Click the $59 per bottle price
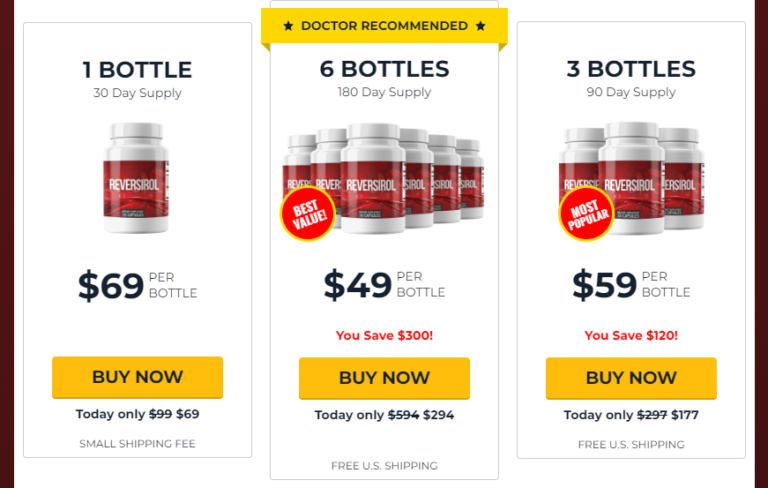The height and width of the screenshot is (488, 768). pos(631,284)
